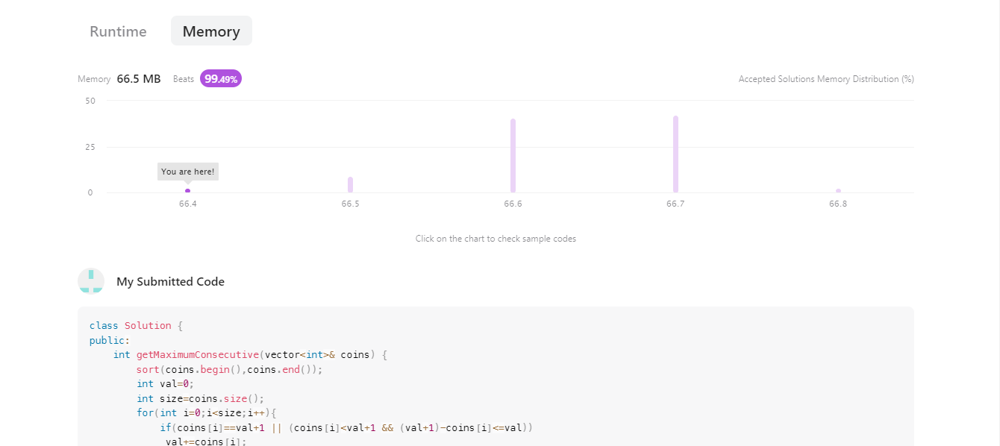This screenshot has width=1000, height=446.
Task: Click the user avatar beside My Submitted Code
Action: click(91, 281)
